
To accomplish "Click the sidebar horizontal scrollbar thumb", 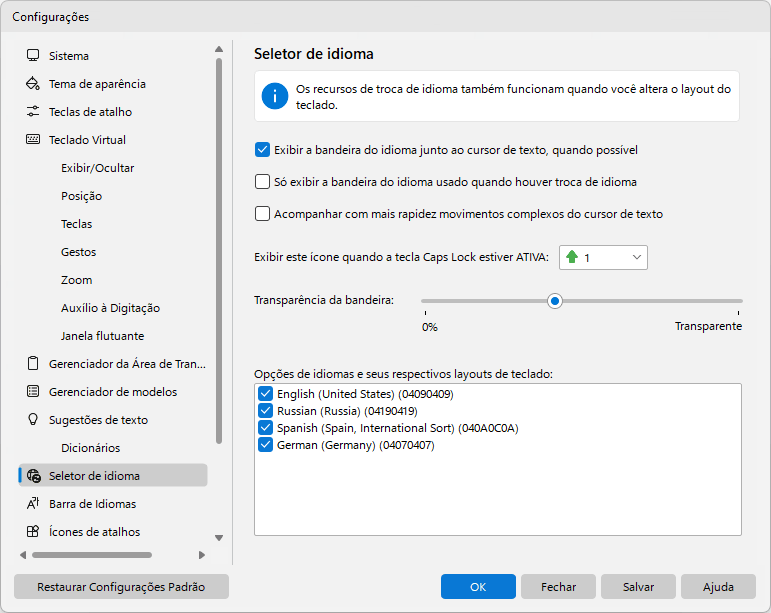I will click(92, 555).
